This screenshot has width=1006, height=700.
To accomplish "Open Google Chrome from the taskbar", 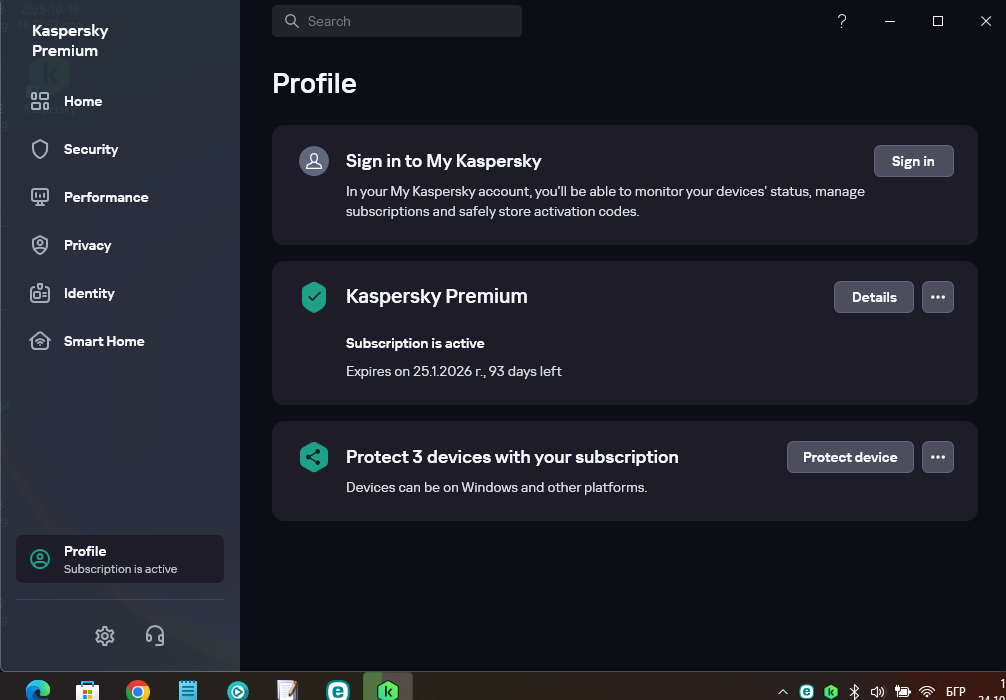I will point(138,690).
